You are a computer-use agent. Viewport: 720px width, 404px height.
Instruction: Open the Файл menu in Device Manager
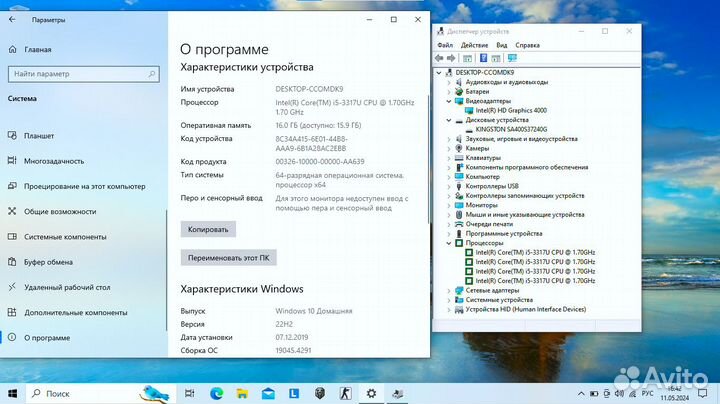click(445, 45)
